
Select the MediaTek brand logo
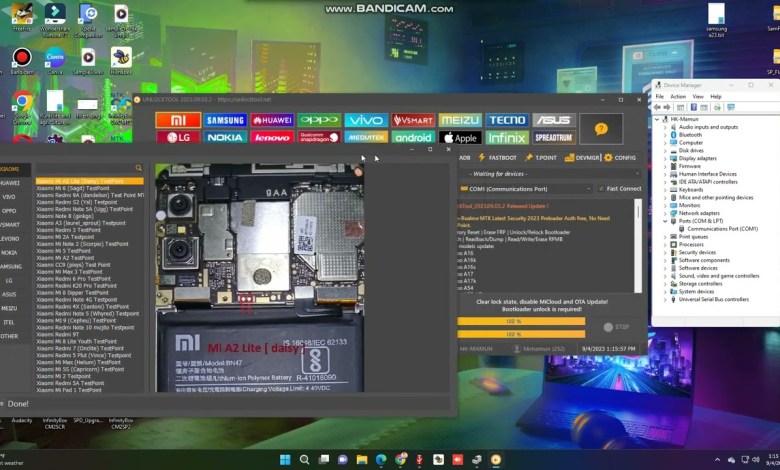tap(366, 137)
